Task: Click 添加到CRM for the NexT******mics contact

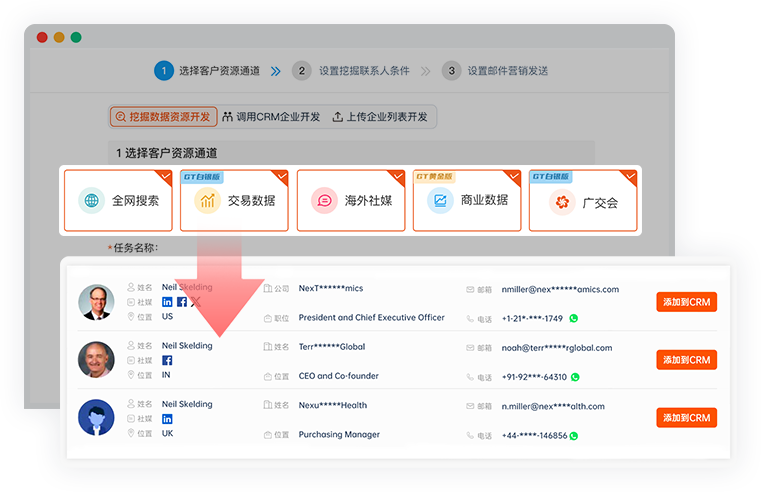Action: click(x=686, y=302)
